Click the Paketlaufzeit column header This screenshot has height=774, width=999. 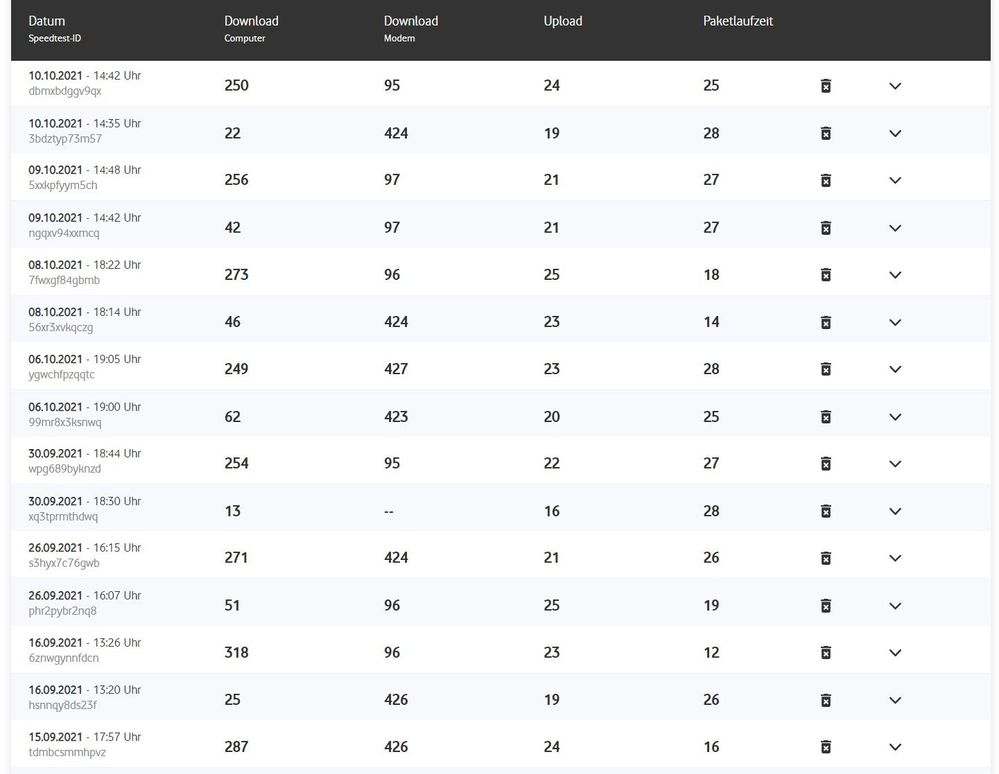[x=738, y=21]
